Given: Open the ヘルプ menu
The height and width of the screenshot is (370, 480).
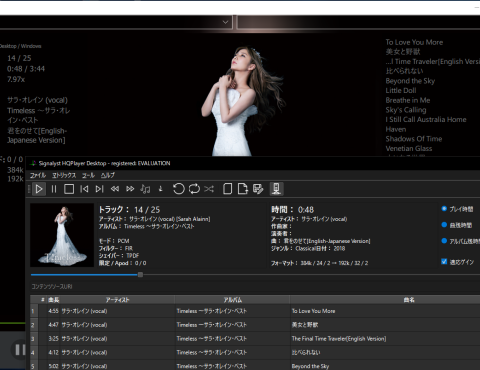Looking at the screenshot, I should click(x=108, y=175).
